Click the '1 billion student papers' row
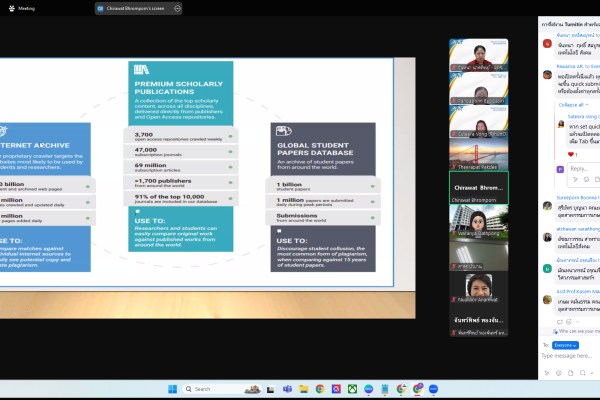This screenshot has height=400, width=600. coord(323,186)
